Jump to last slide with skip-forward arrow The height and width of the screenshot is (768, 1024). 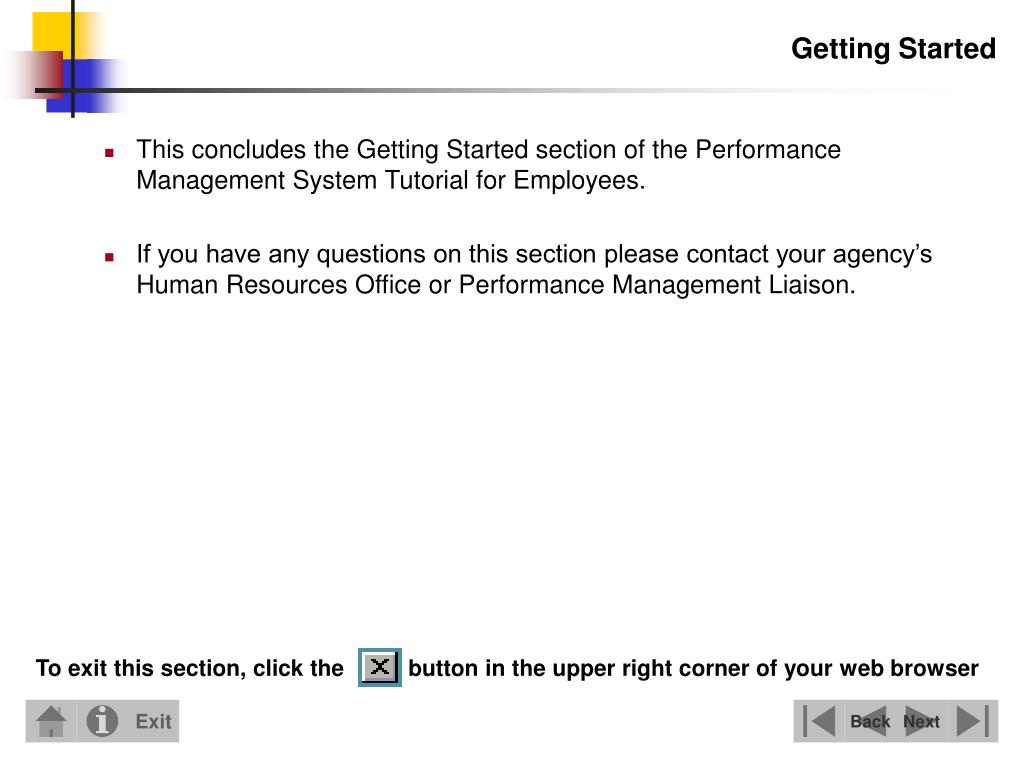pyautogui.click(x=972, y=721)
